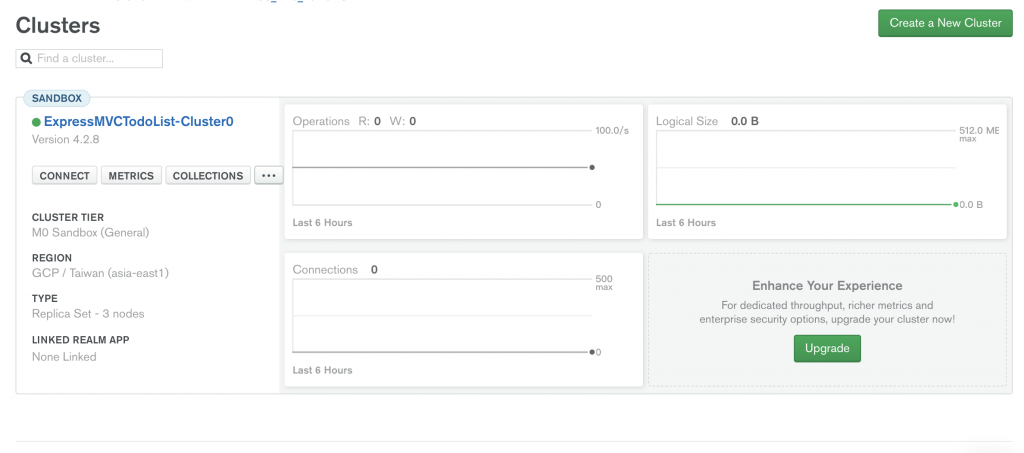Open cluster METRICS
This screenshot has height=453, width=1024.
point(131,176)
